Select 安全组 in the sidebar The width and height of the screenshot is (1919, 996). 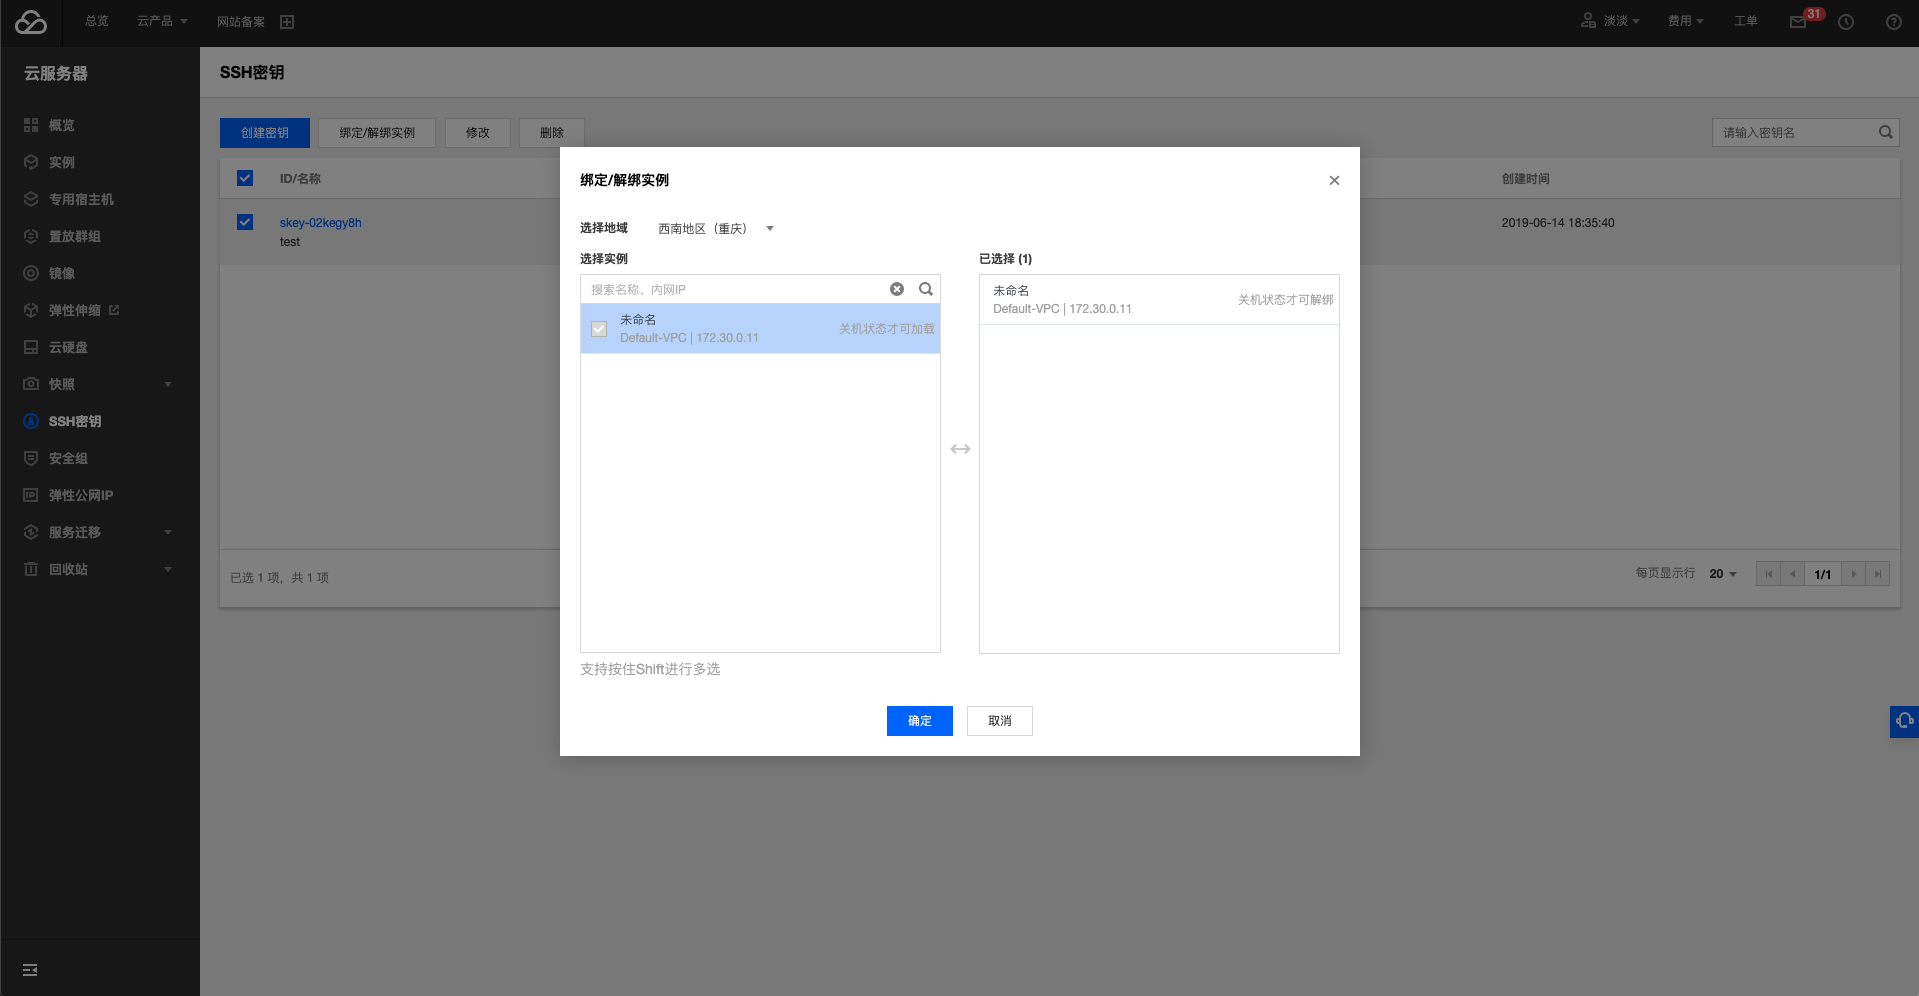[68, 458]
